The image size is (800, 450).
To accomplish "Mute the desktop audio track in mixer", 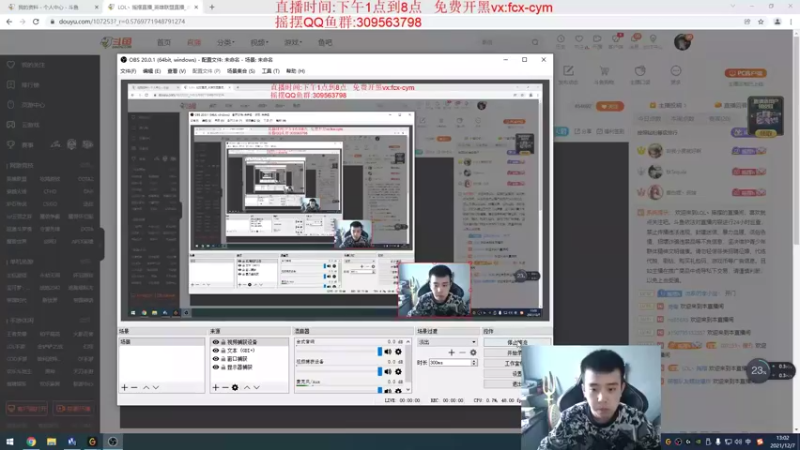I will click(388, 352).
